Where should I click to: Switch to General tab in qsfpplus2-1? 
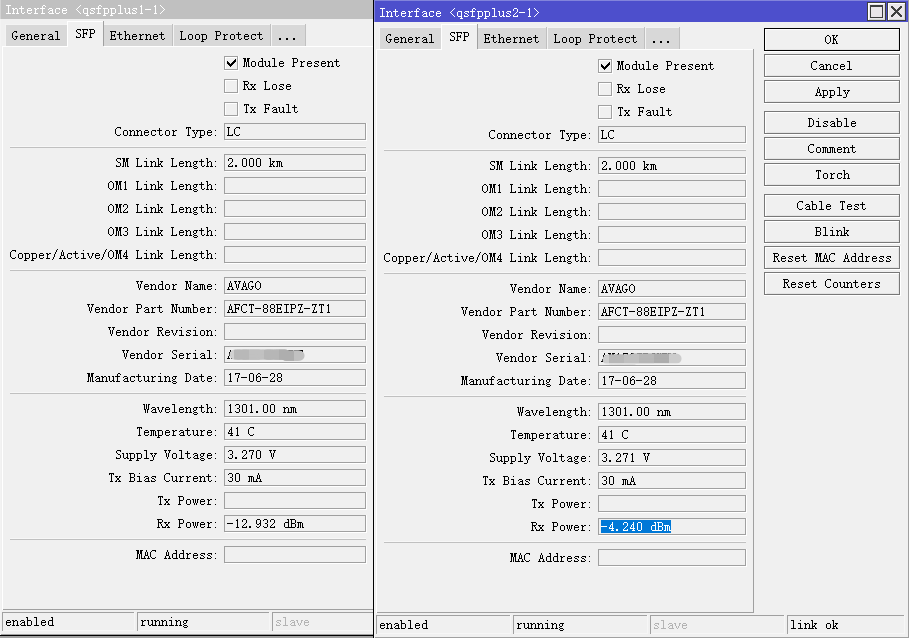click(409, 39)
